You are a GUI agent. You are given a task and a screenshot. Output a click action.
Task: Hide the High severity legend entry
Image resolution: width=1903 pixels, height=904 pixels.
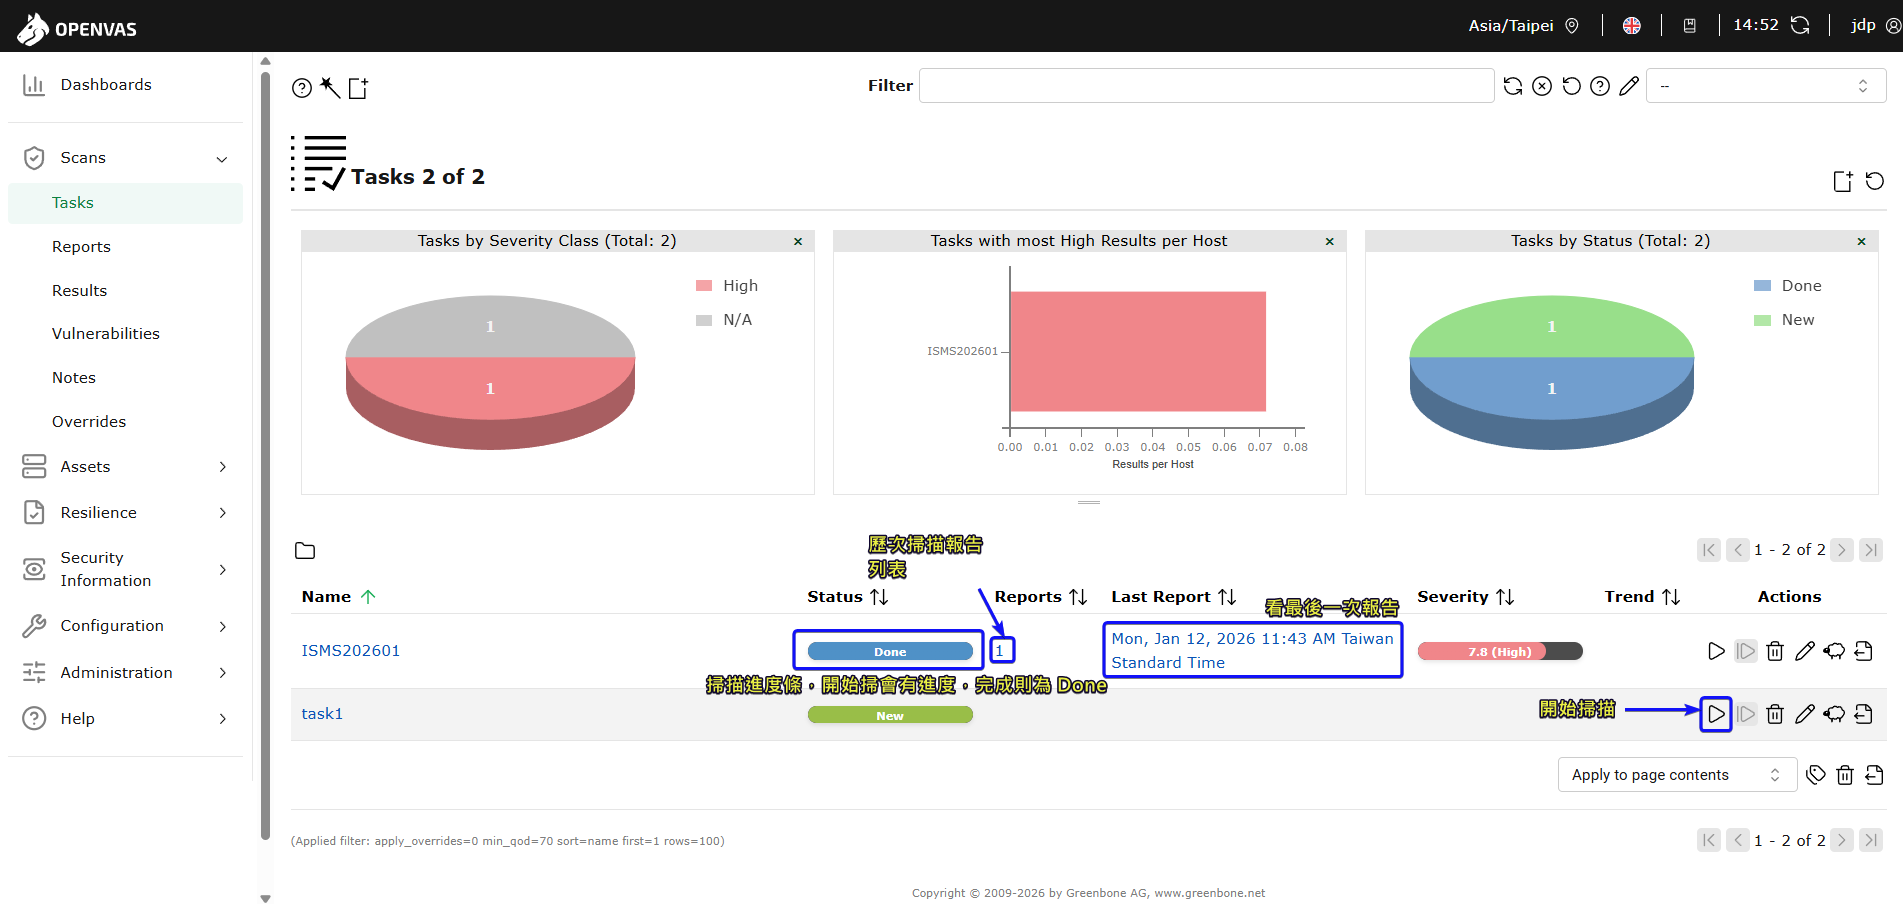[739, 286]
